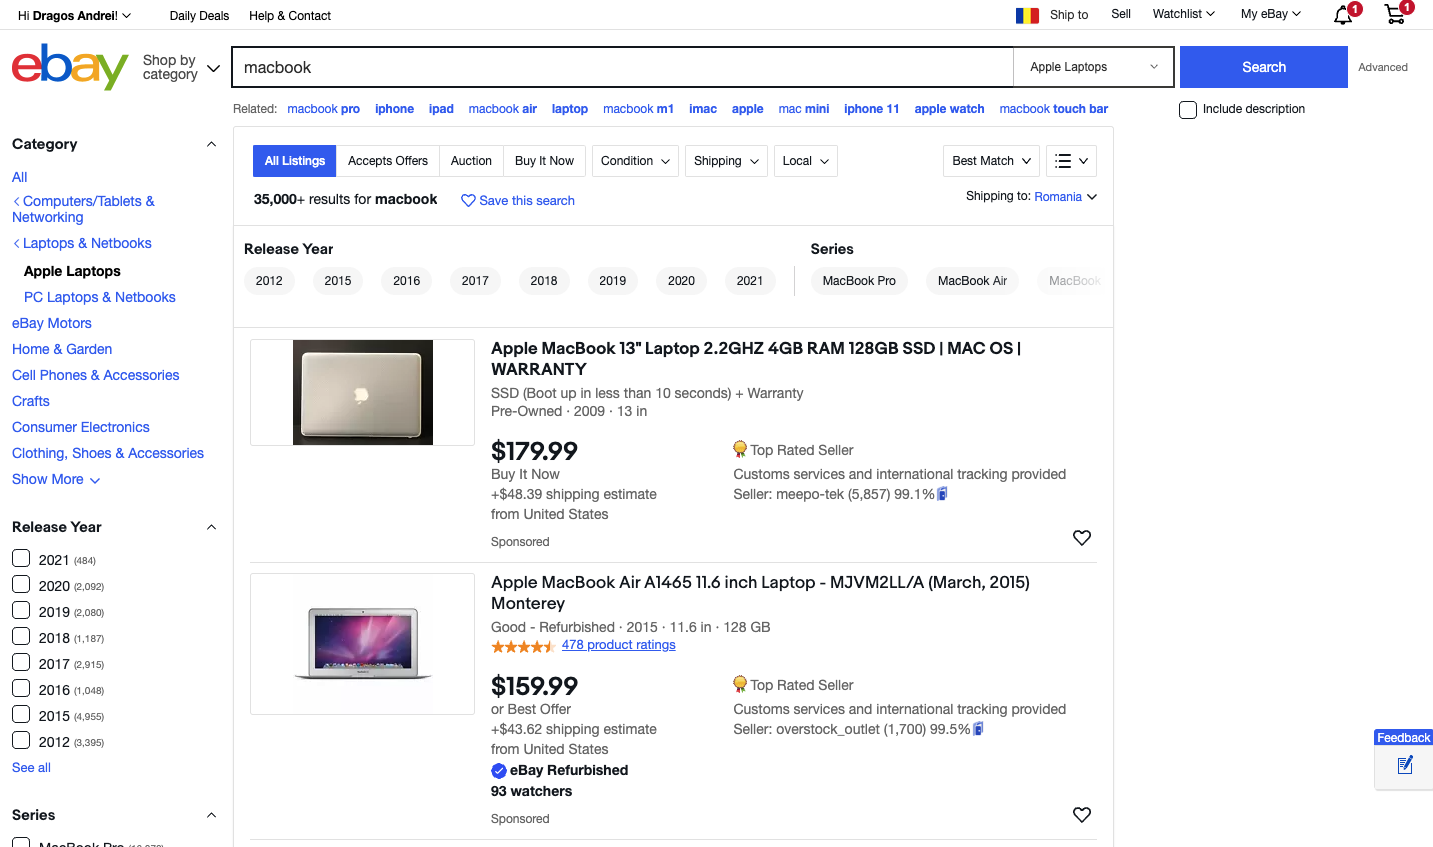Screen dimensions: 1433x847
Task: Check the 2019 release year filter
Action: point(21,610)
